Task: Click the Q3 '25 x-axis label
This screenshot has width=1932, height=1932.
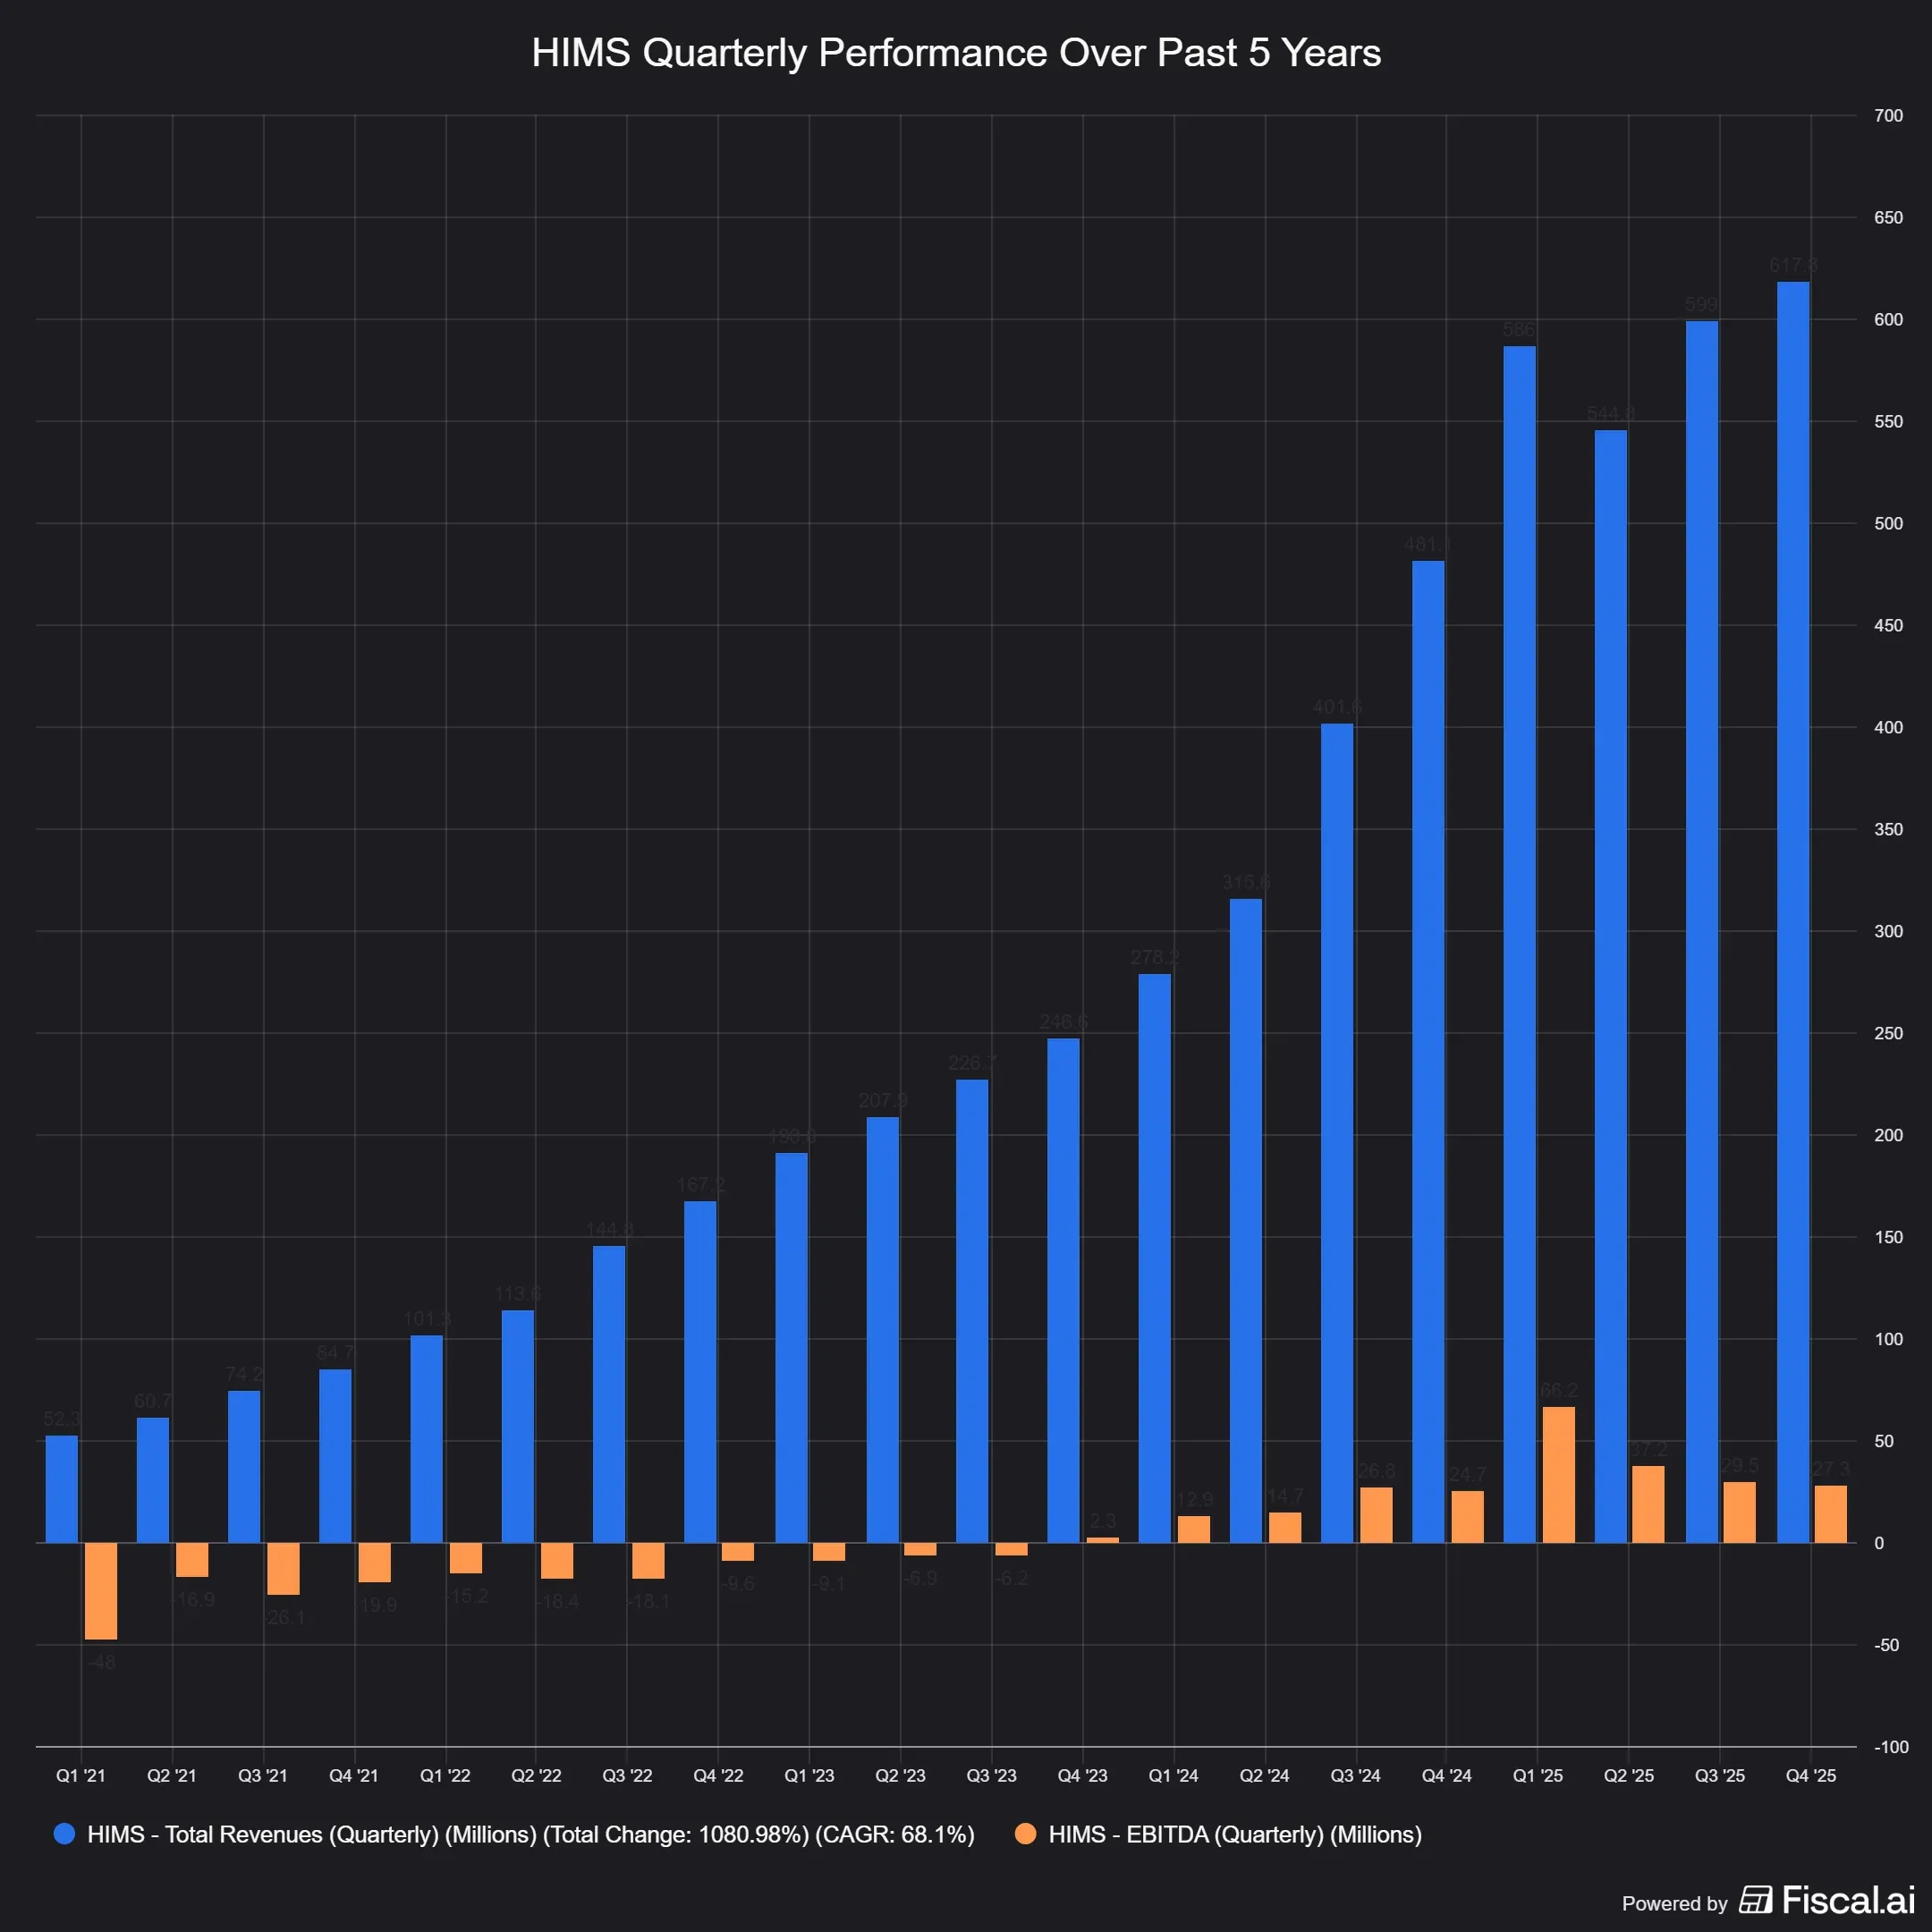Action: click(x=1720, y=1775)
